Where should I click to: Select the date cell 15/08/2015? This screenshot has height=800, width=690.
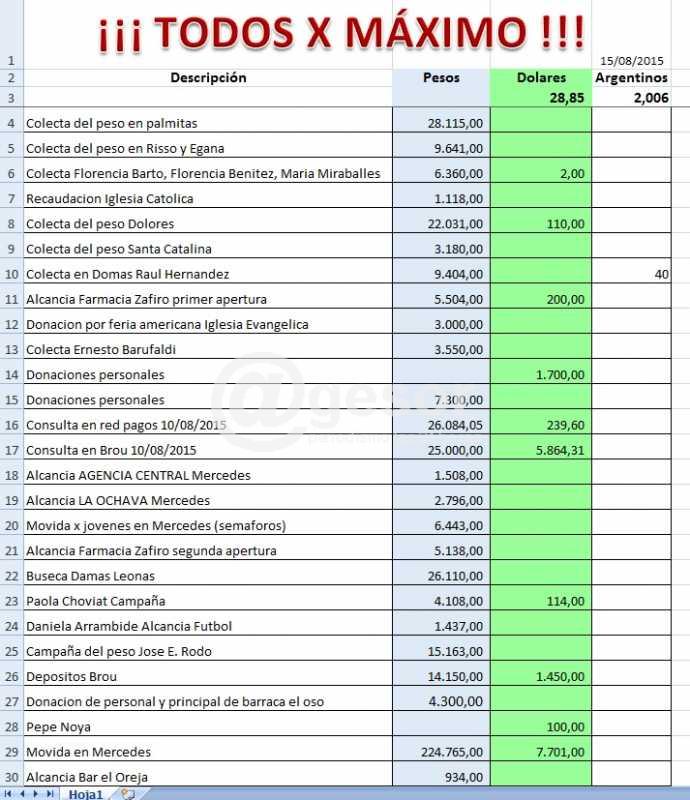(x=631, y=60)
